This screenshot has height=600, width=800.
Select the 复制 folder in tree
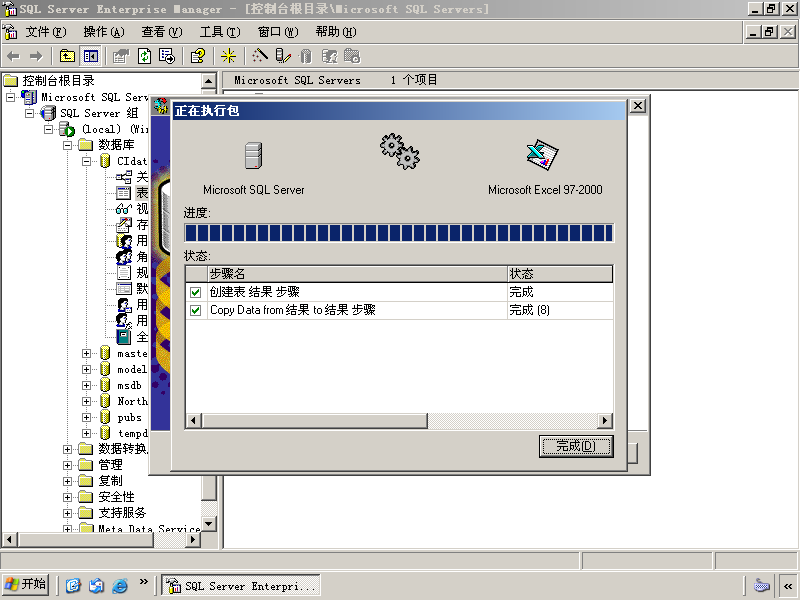110,481
